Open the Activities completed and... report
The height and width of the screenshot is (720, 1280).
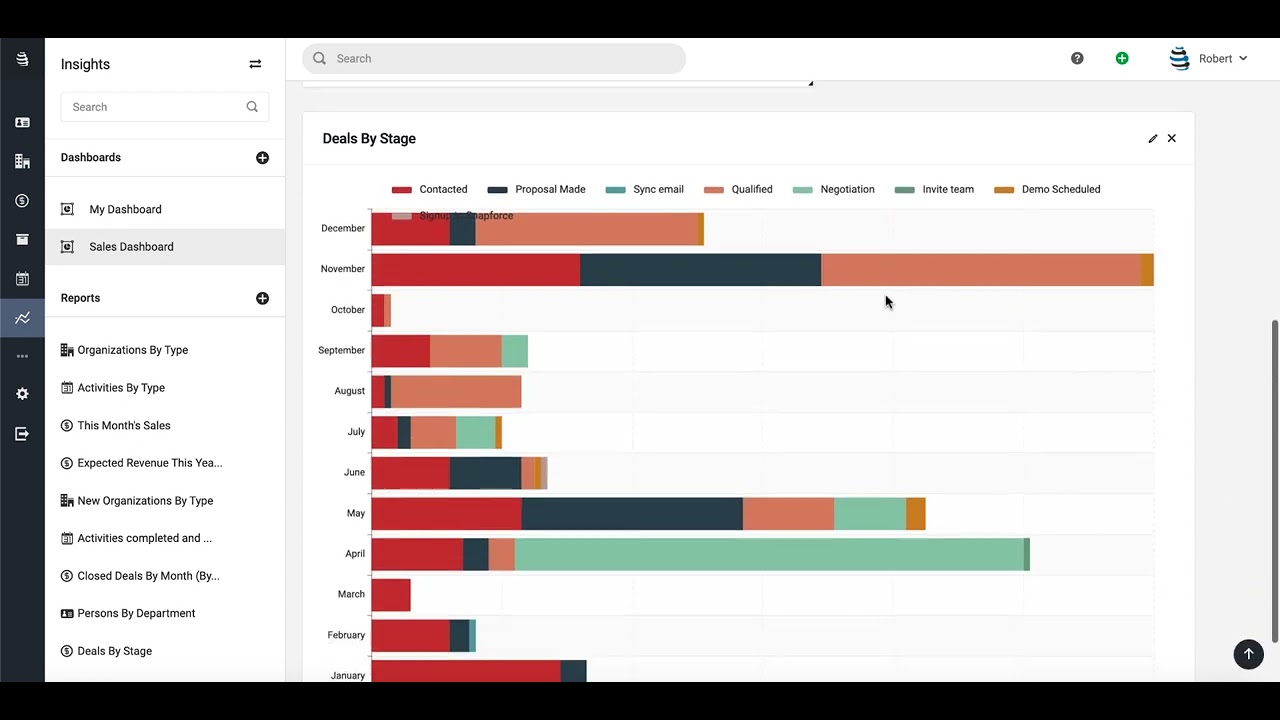[x=144, y=538]
